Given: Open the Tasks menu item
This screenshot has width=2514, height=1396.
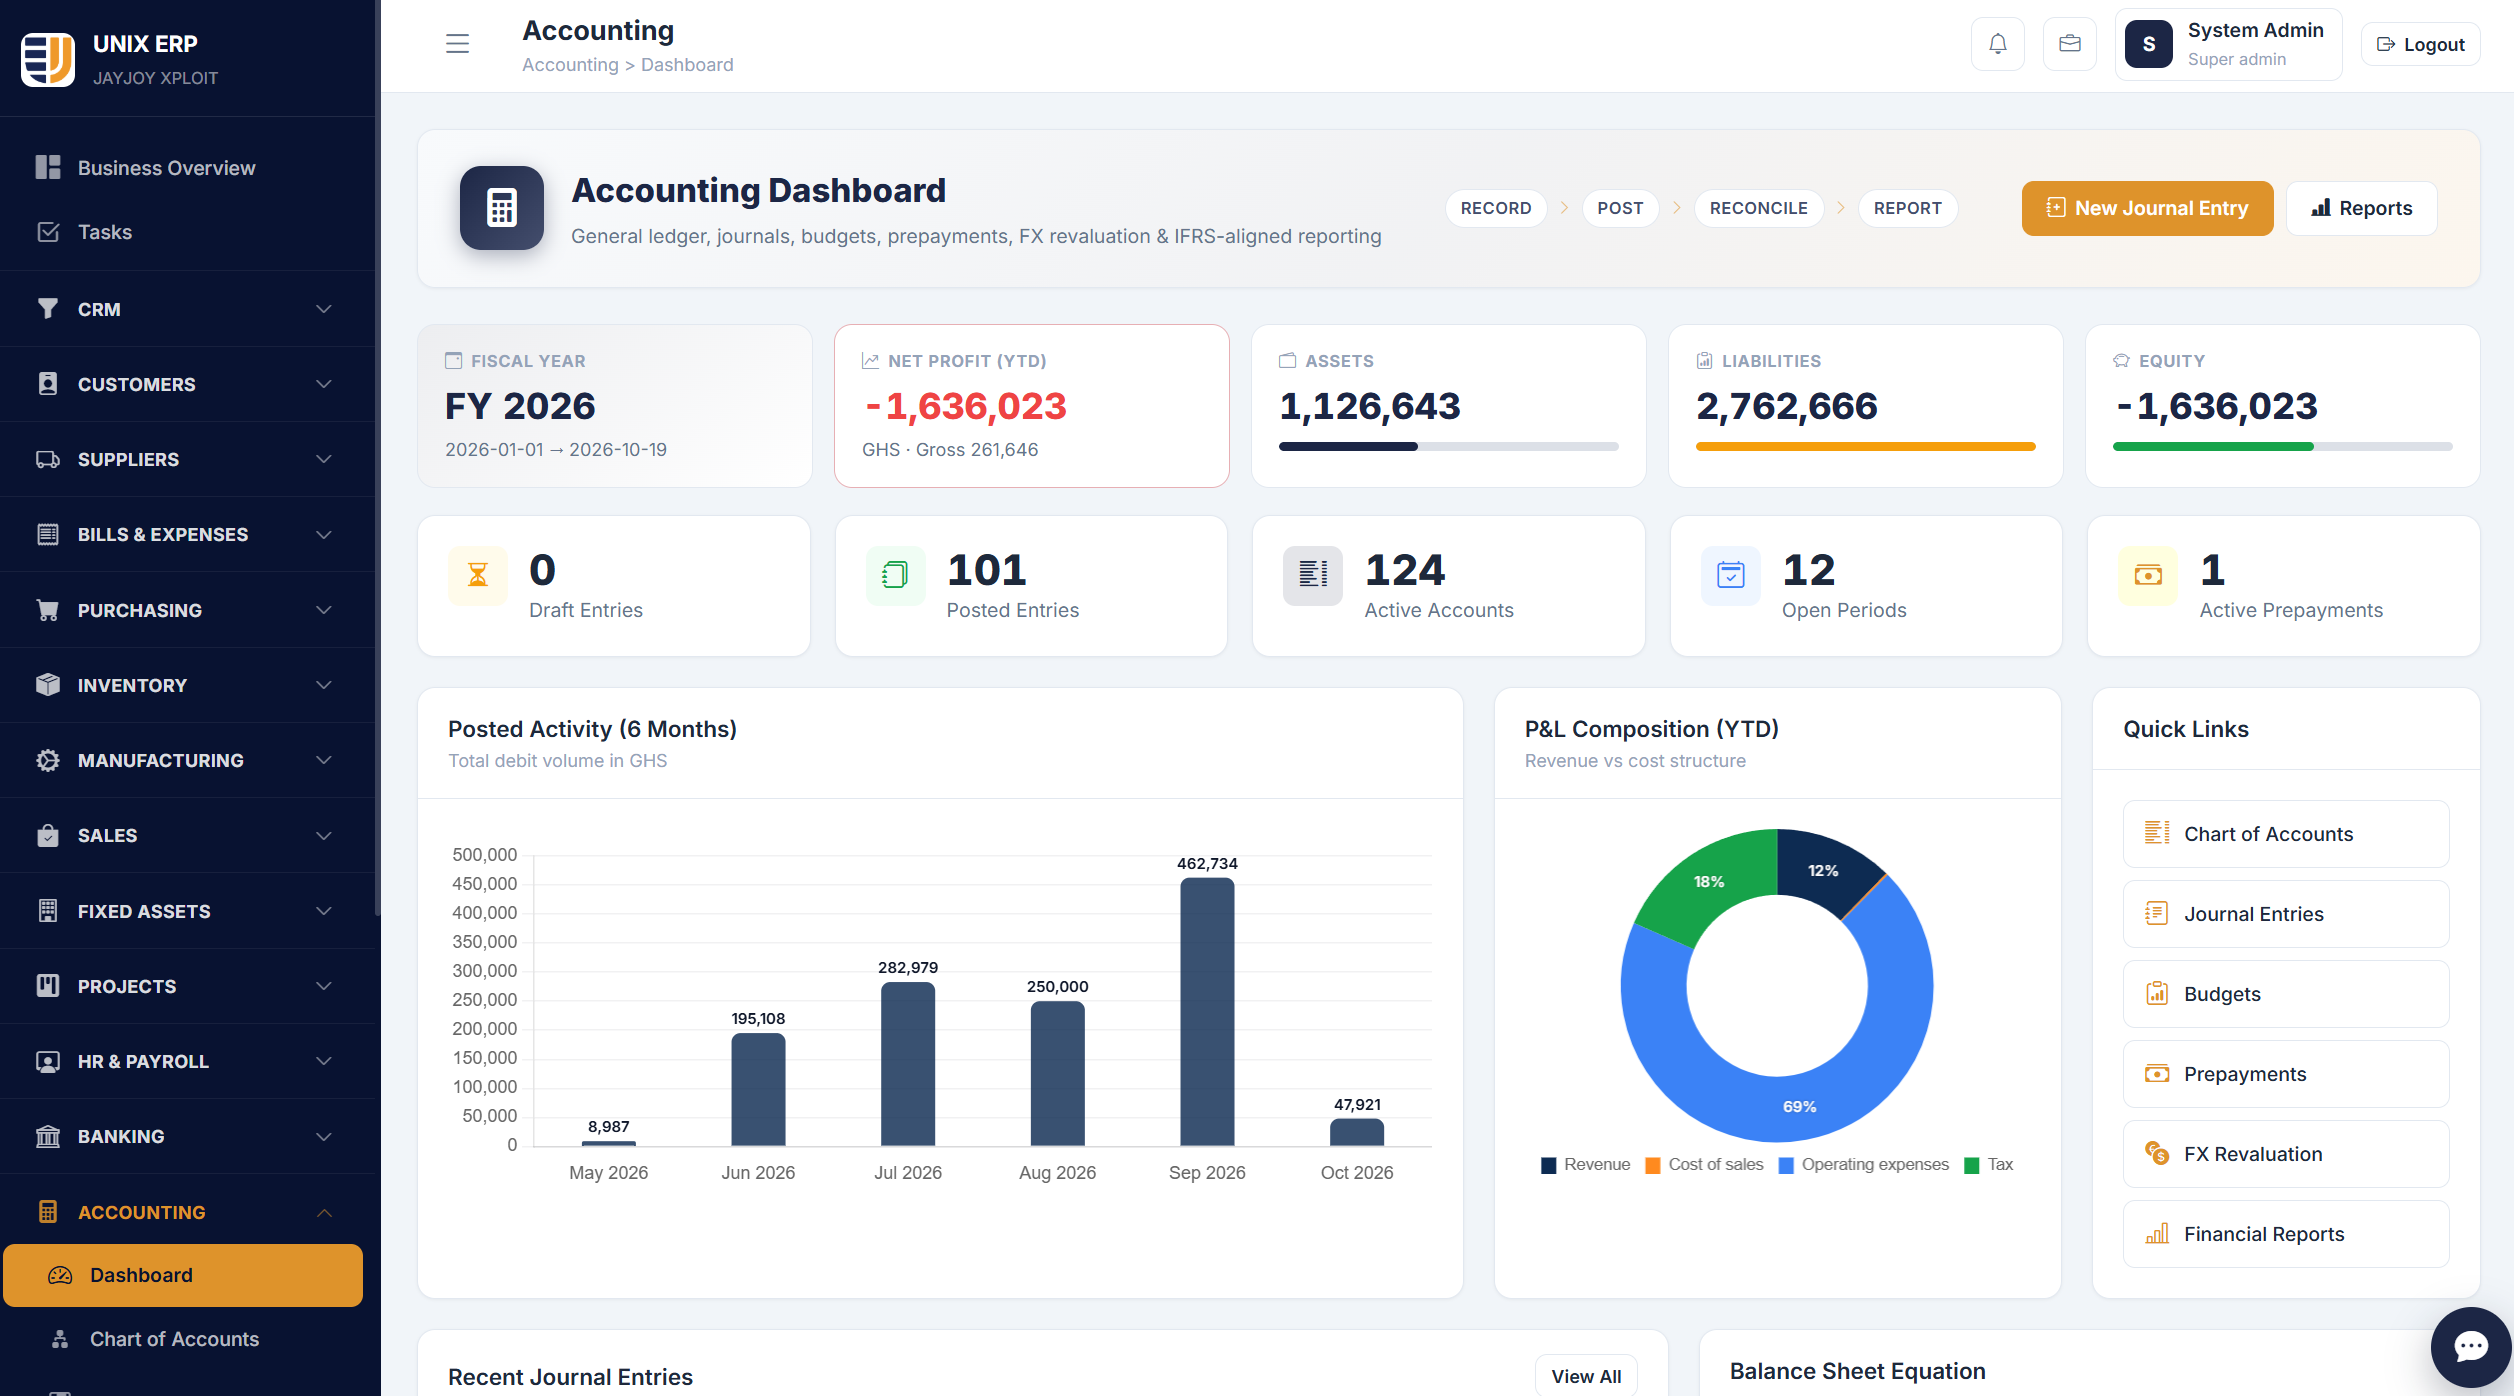Looking at the screenshot, I should tap(182, 232).
